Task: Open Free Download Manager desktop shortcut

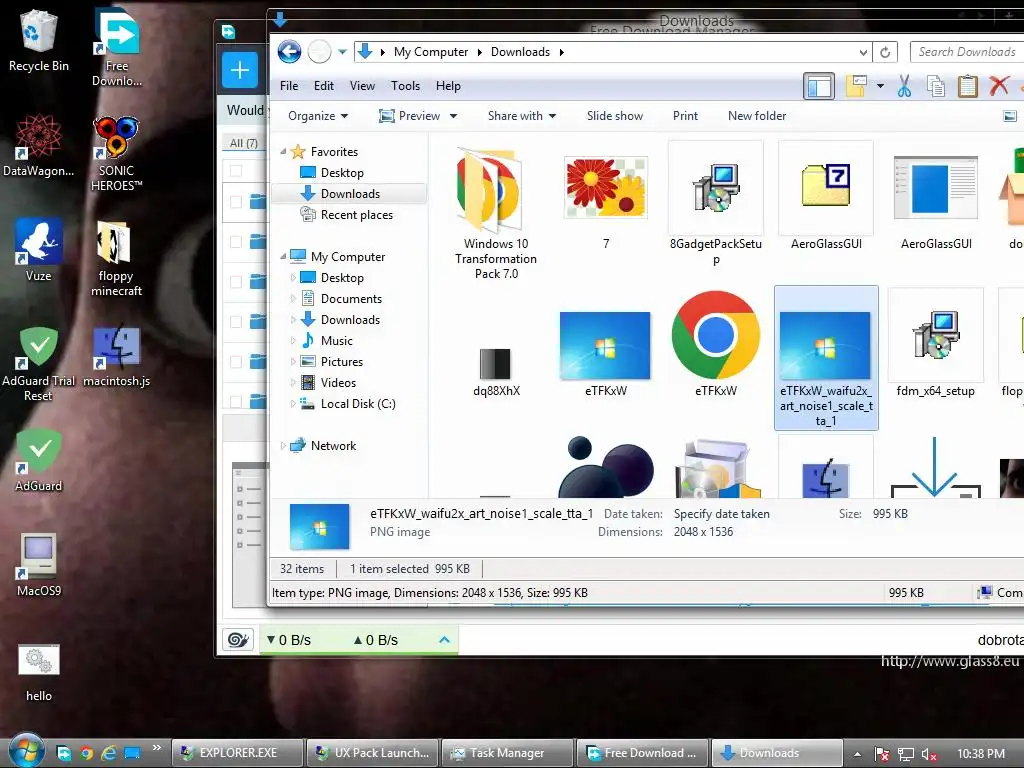Action: click(x=117, y=47)
